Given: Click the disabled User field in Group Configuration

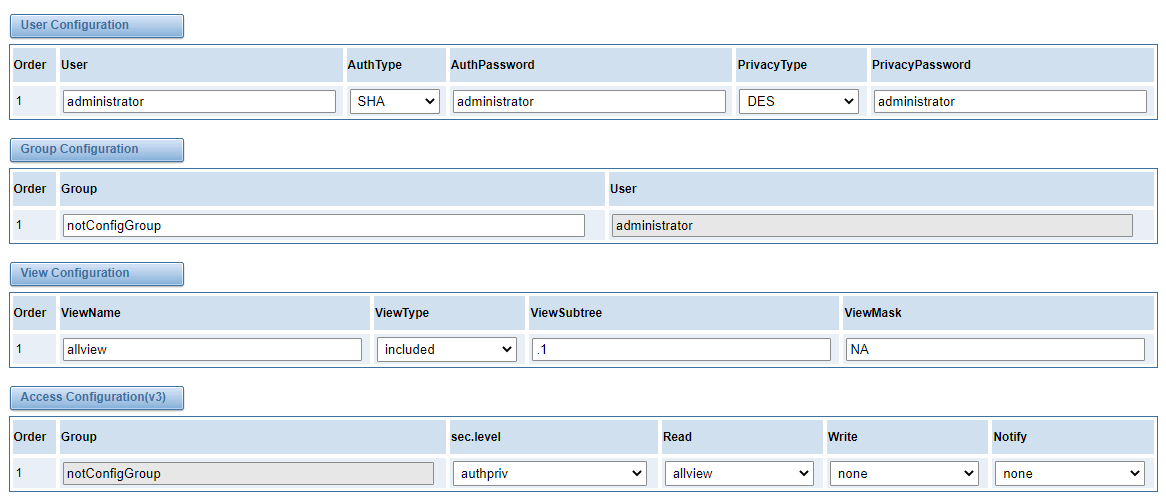Looking at the screenshot, I should (872, 225).
